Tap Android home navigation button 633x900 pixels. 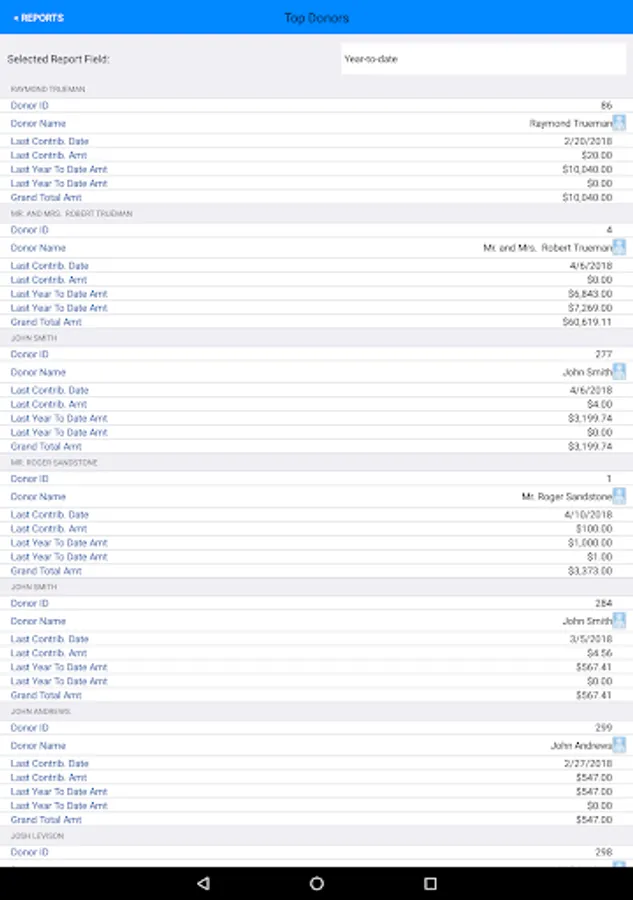(317, 883)
